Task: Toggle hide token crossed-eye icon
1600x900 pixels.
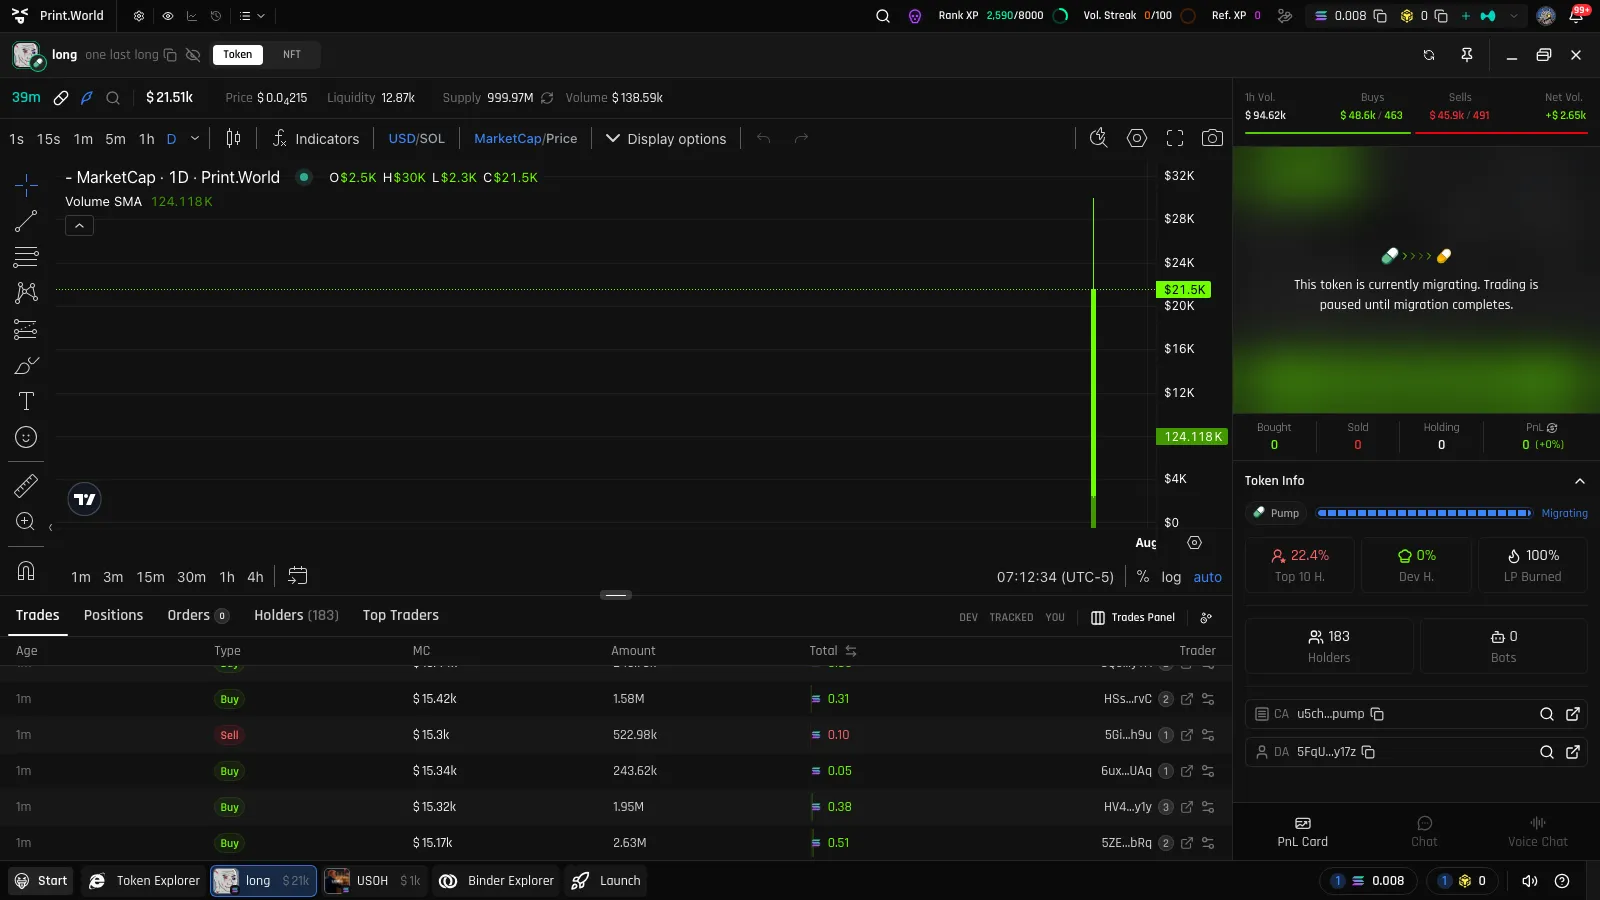Action: (193, 55)
